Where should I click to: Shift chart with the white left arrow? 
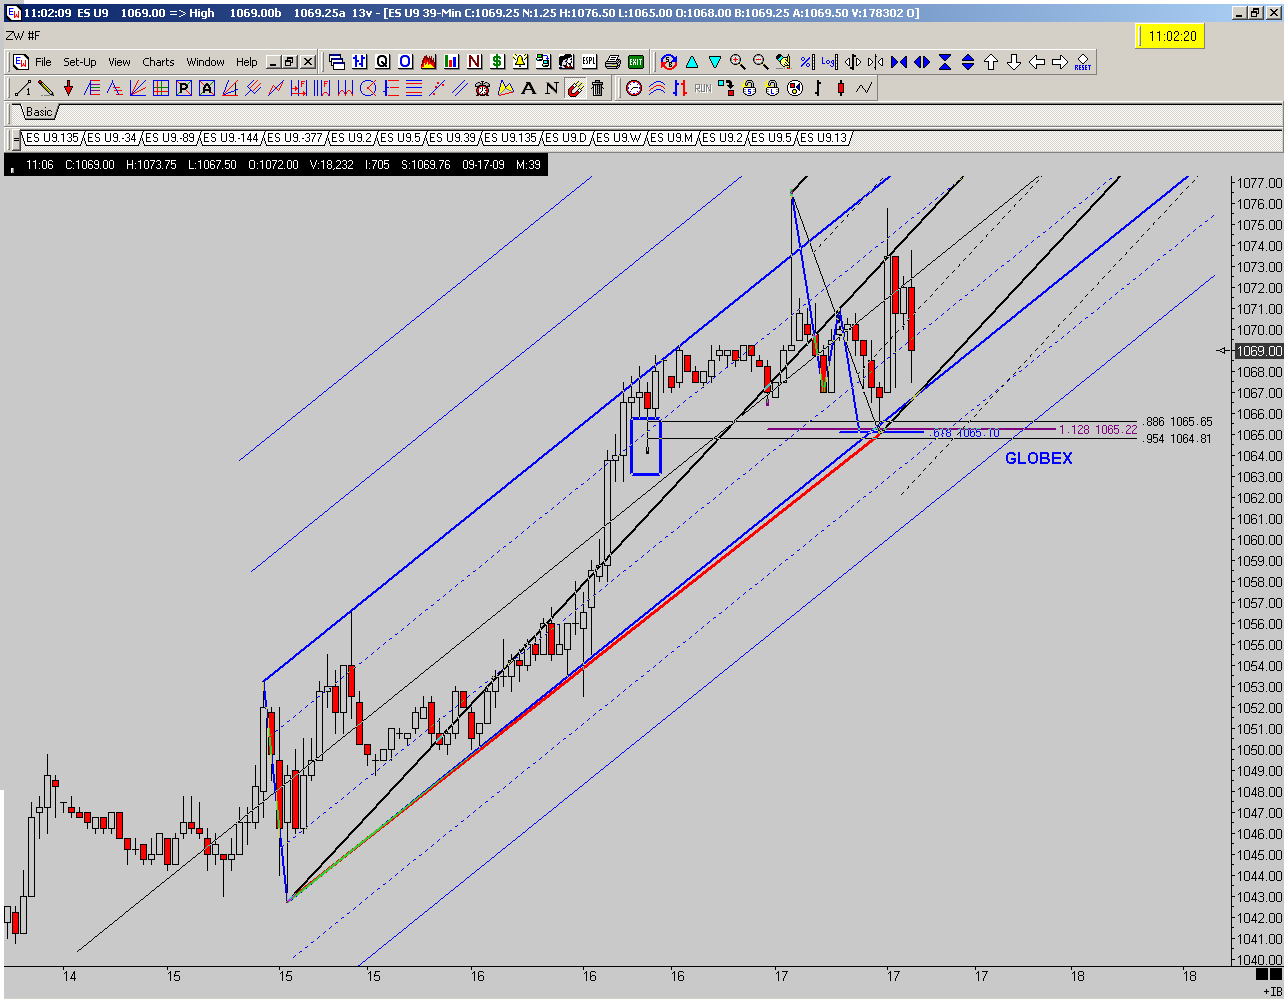click(x=1037, y=62)
